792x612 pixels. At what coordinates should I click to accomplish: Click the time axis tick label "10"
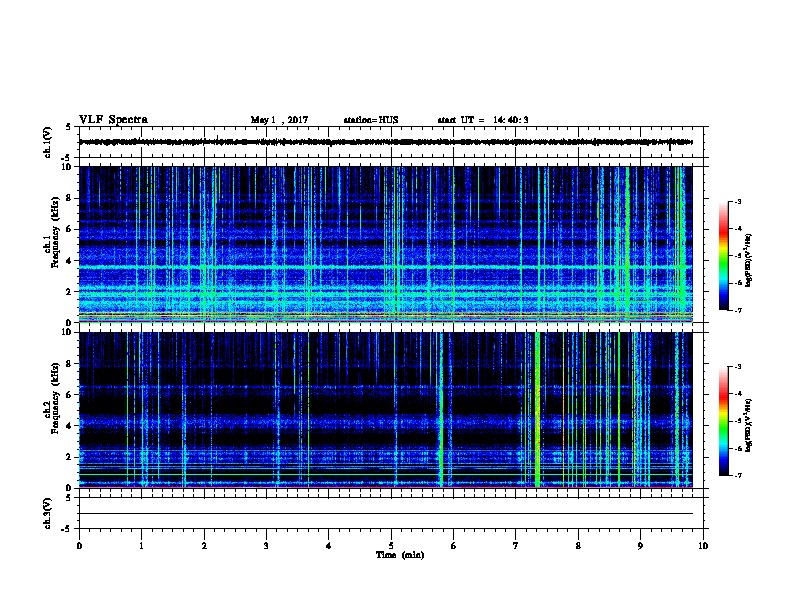[x=703, y=546]
